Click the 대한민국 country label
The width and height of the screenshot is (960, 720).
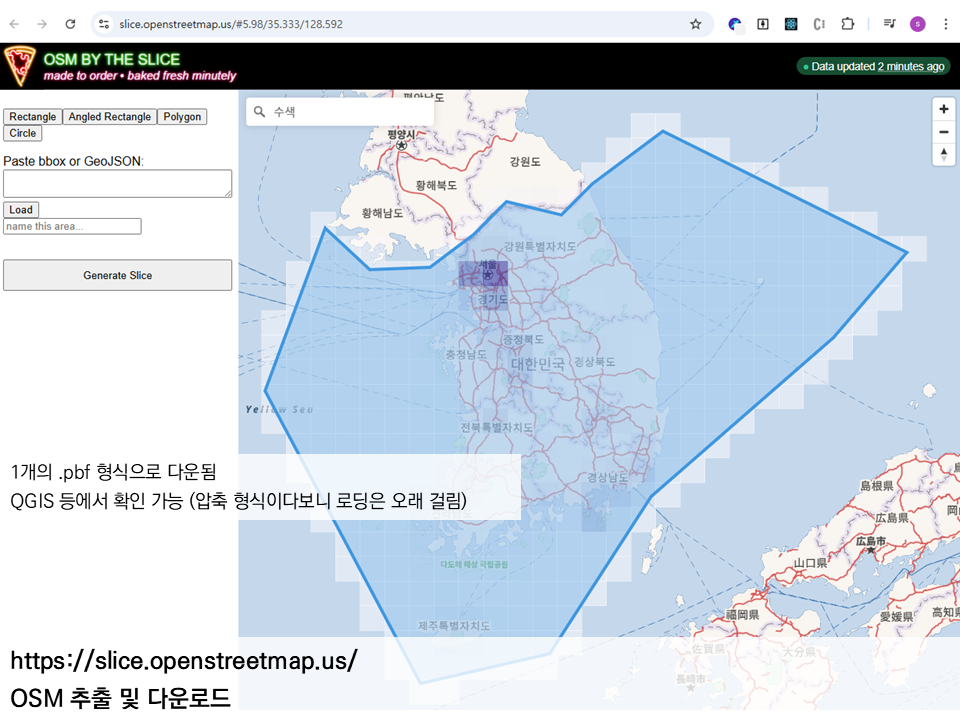(x=538, y=364)
